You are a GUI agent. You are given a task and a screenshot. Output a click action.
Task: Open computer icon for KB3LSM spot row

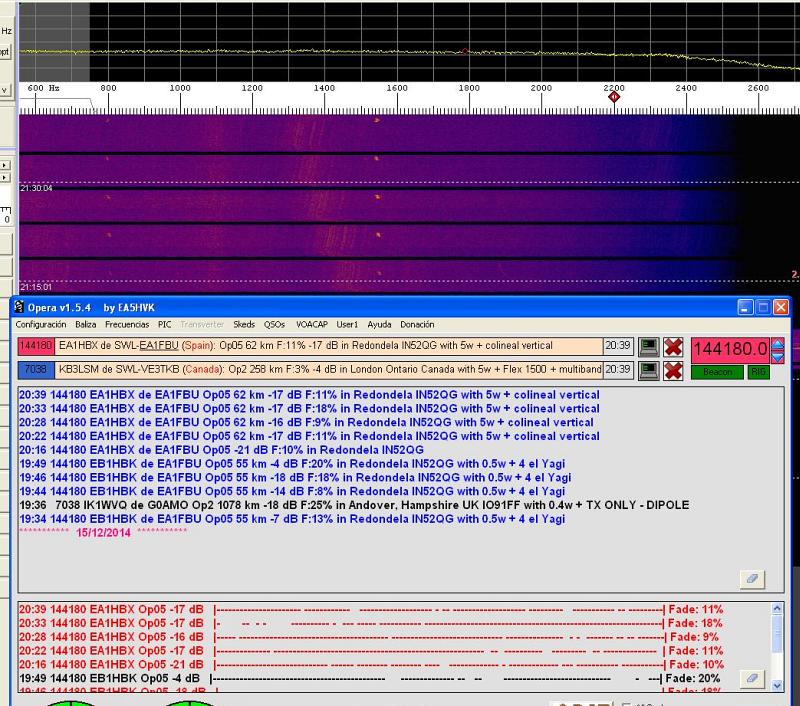(649, 370)
